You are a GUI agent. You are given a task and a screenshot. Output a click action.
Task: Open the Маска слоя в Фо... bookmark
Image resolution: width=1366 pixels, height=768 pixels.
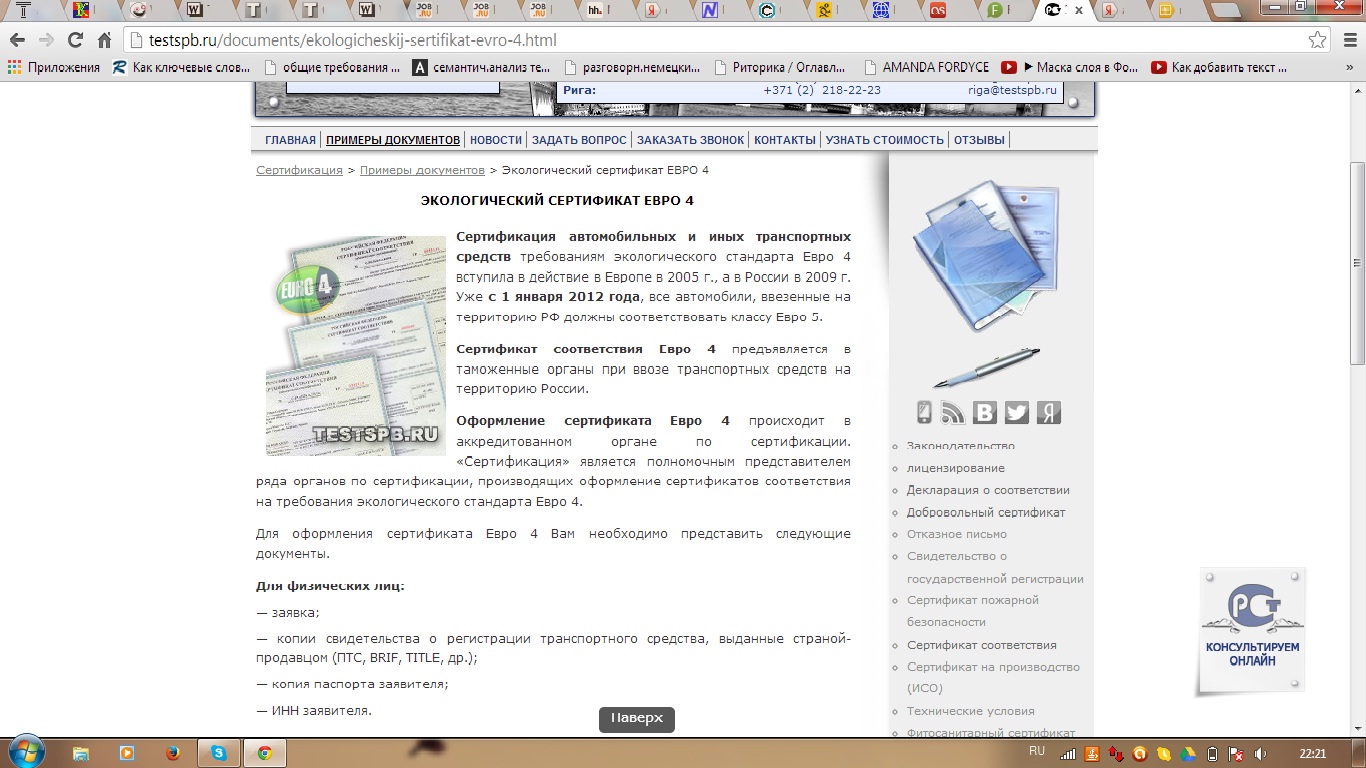1070,67
